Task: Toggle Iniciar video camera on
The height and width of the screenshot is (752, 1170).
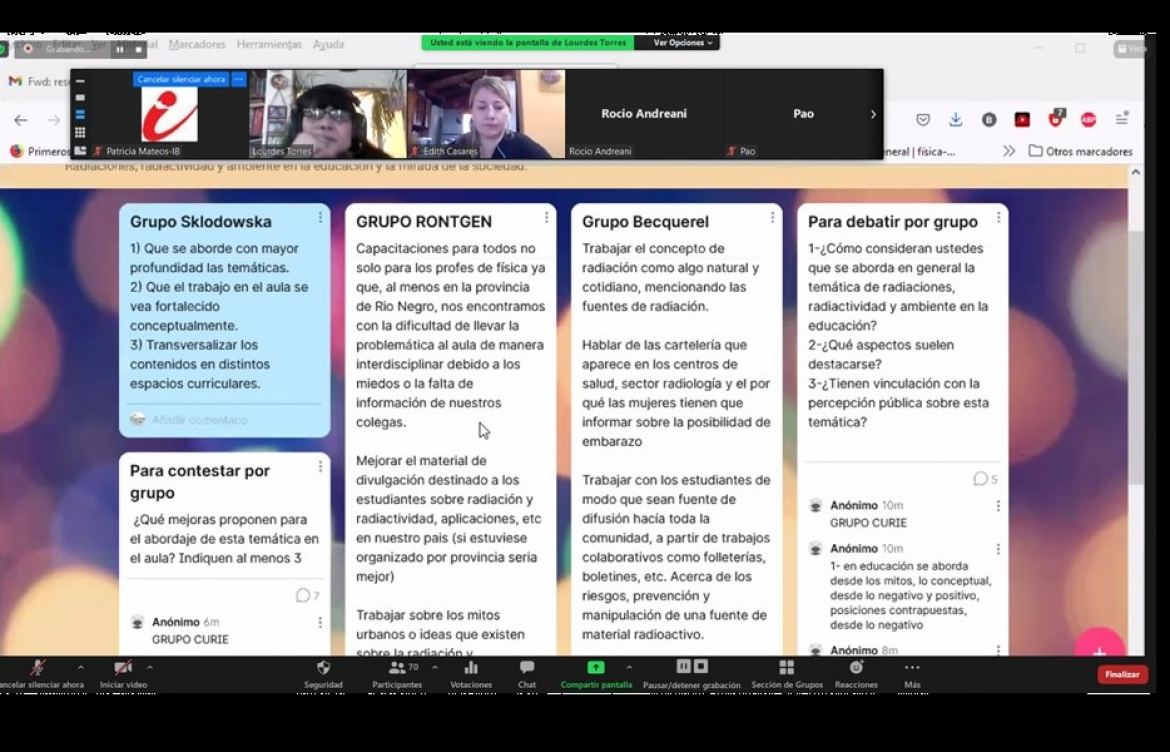Action: click(123, 668)
